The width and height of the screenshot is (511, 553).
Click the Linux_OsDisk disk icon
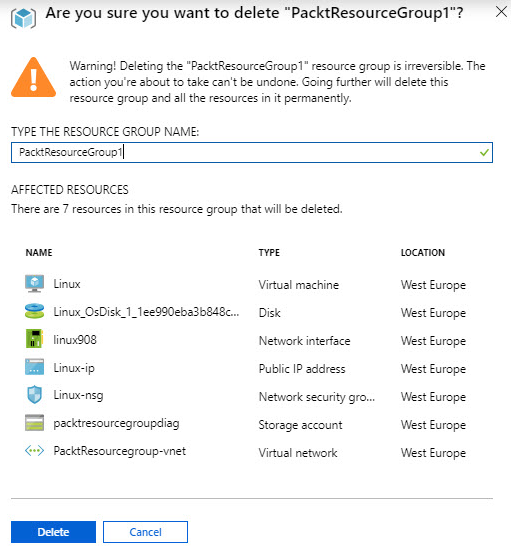pyautogui.click(x=35, y=311)
